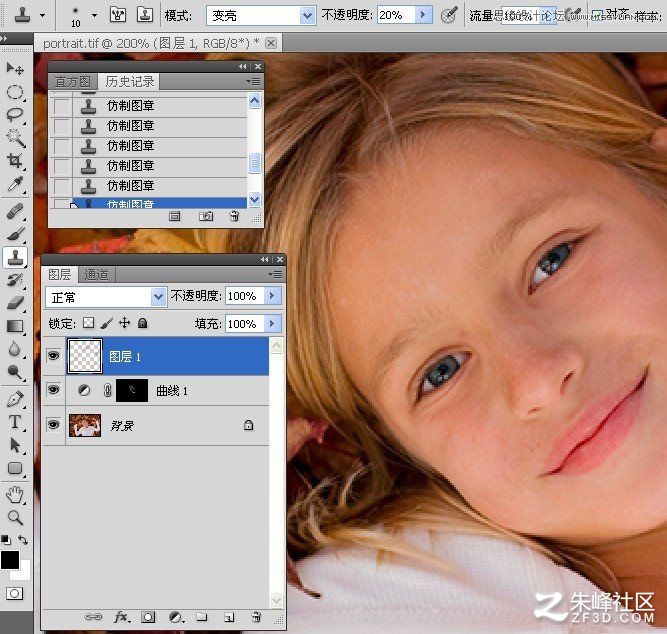The width and height of the screenshot is (667, 634).
Task: Create new fill or adjustment layer
Action: point(176,617)
